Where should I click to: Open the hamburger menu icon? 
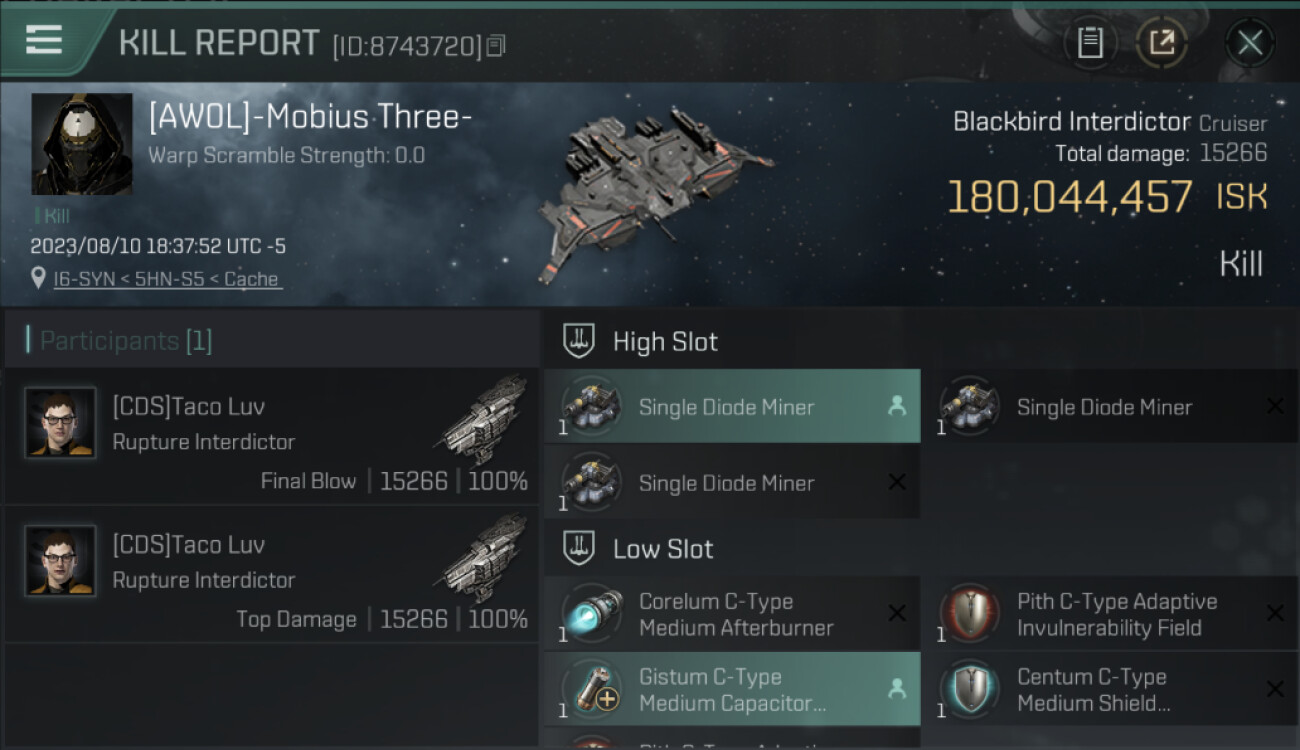pos(44,40)
